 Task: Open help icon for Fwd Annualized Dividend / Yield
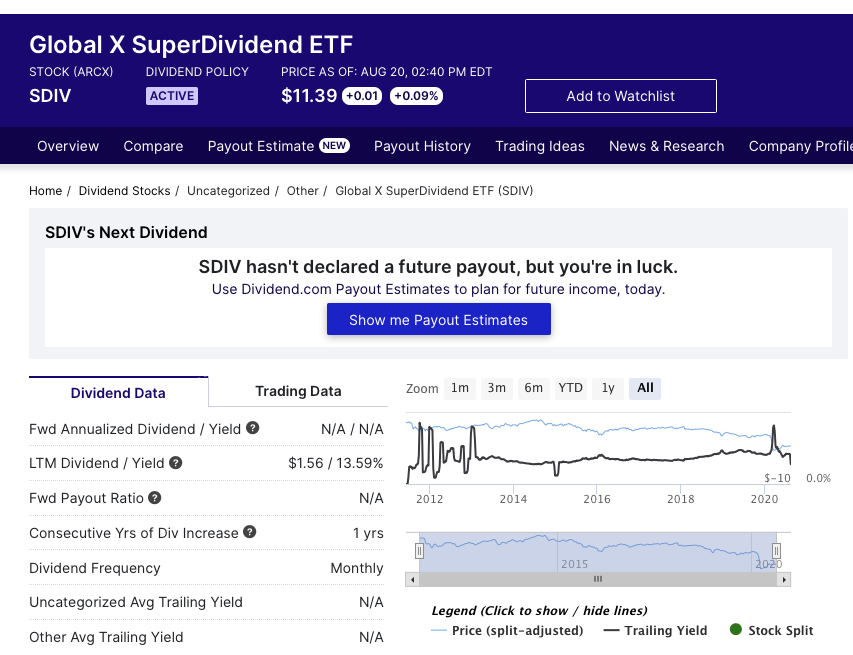pyautogui.click(x=252, y=428)
